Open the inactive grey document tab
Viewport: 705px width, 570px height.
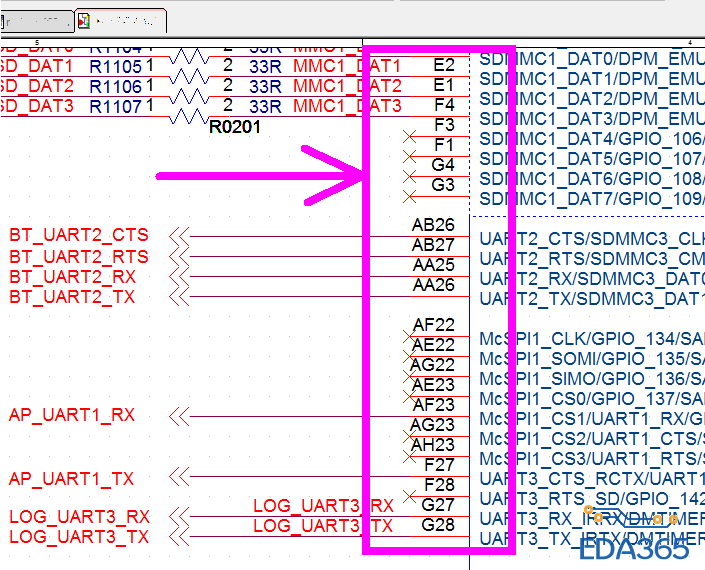(x=37, y=22)
